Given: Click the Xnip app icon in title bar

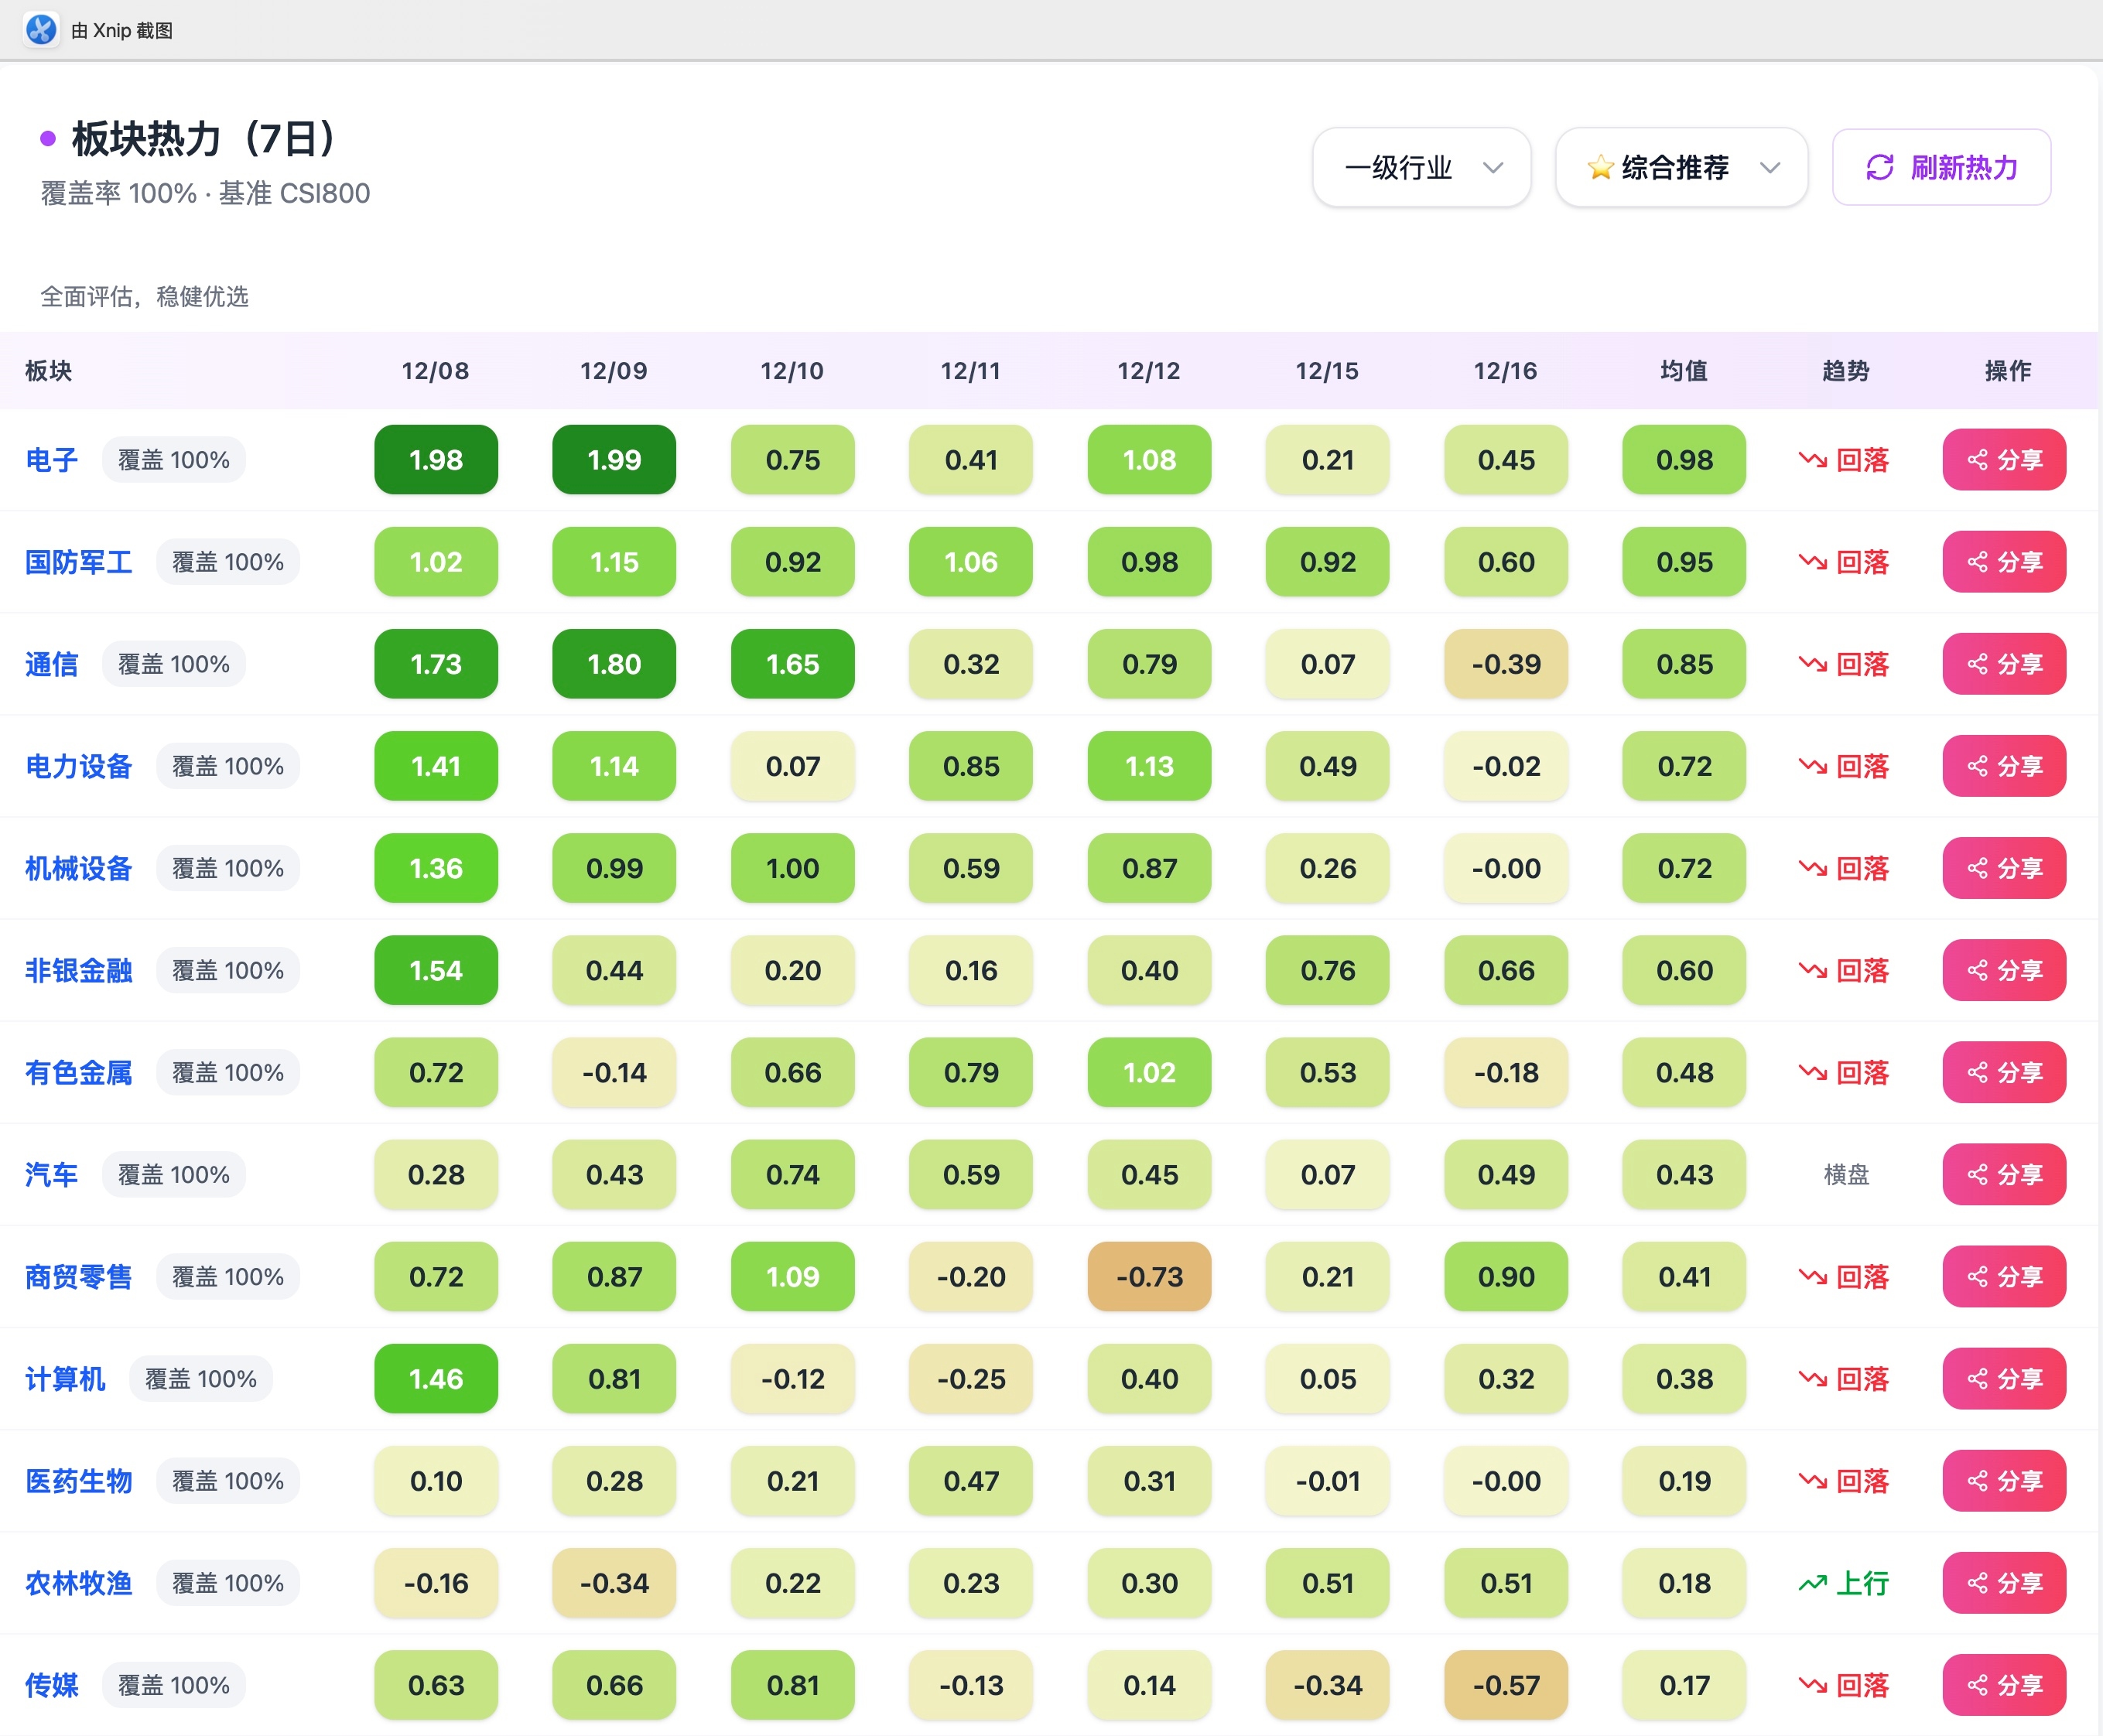Looking at the screenshot, I should point(41,30).
